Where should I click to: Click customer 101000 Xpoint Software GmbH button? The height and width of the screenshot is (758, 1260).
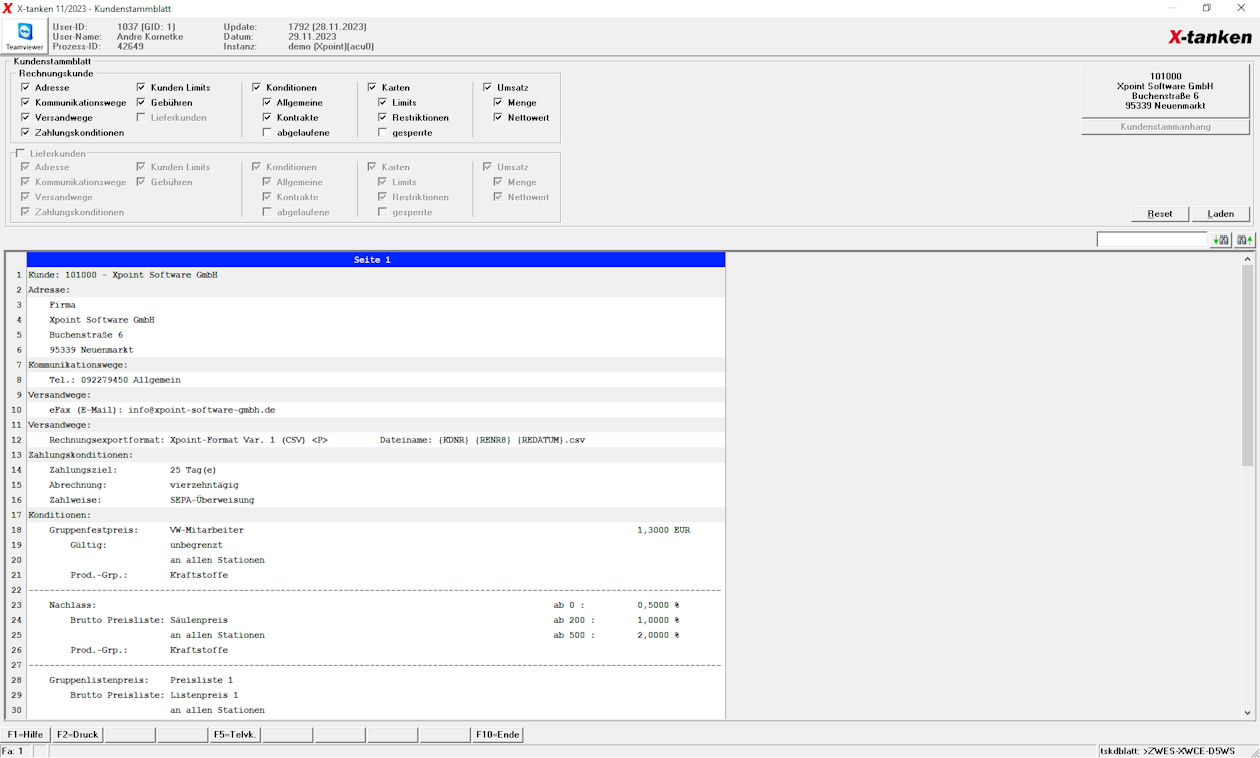(x=1165, y=91)
